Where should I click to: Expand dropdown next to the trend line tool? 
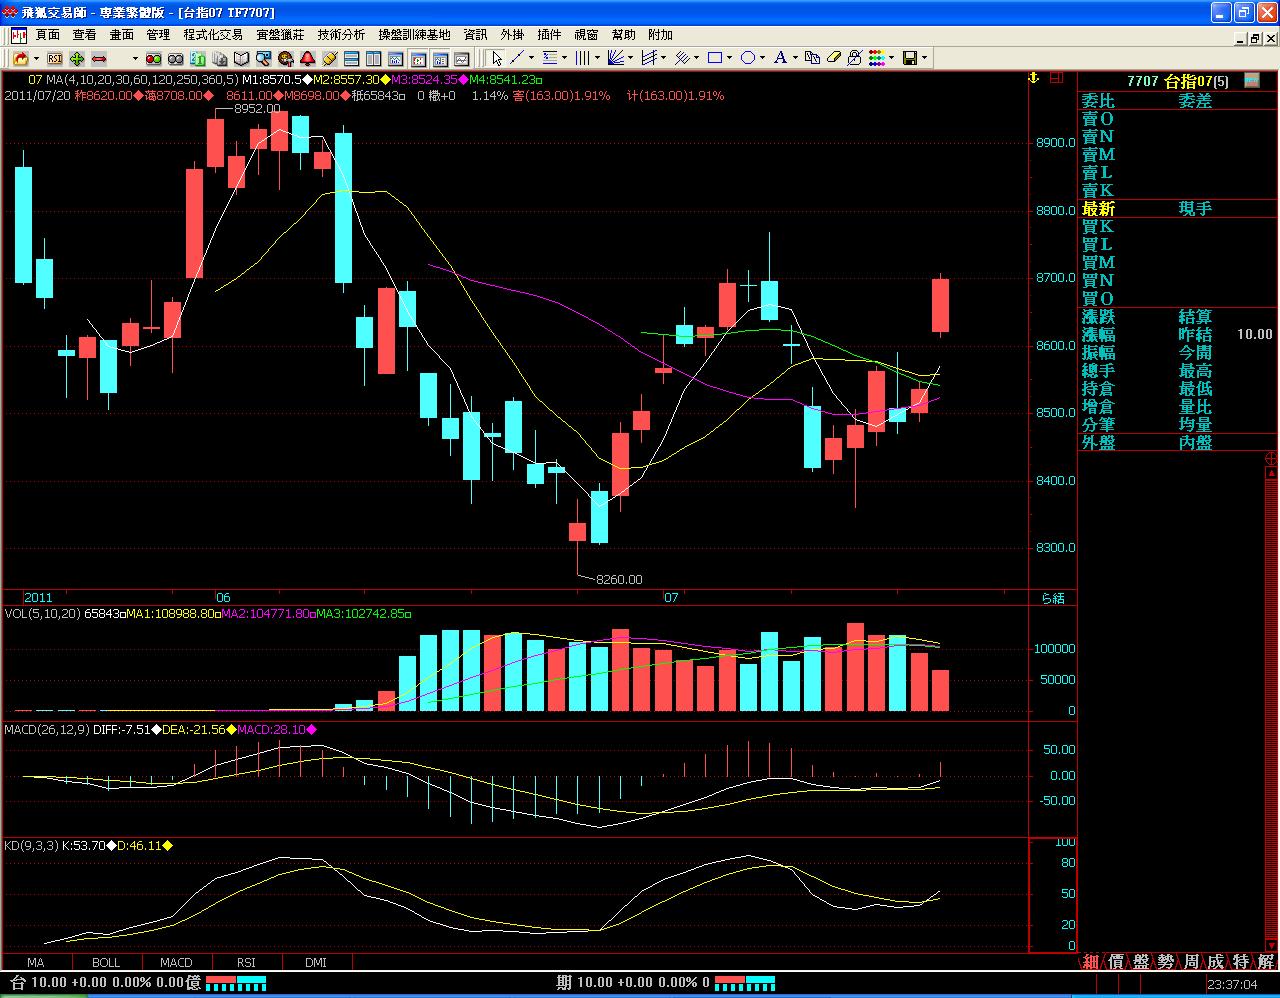tap(532, 58)
